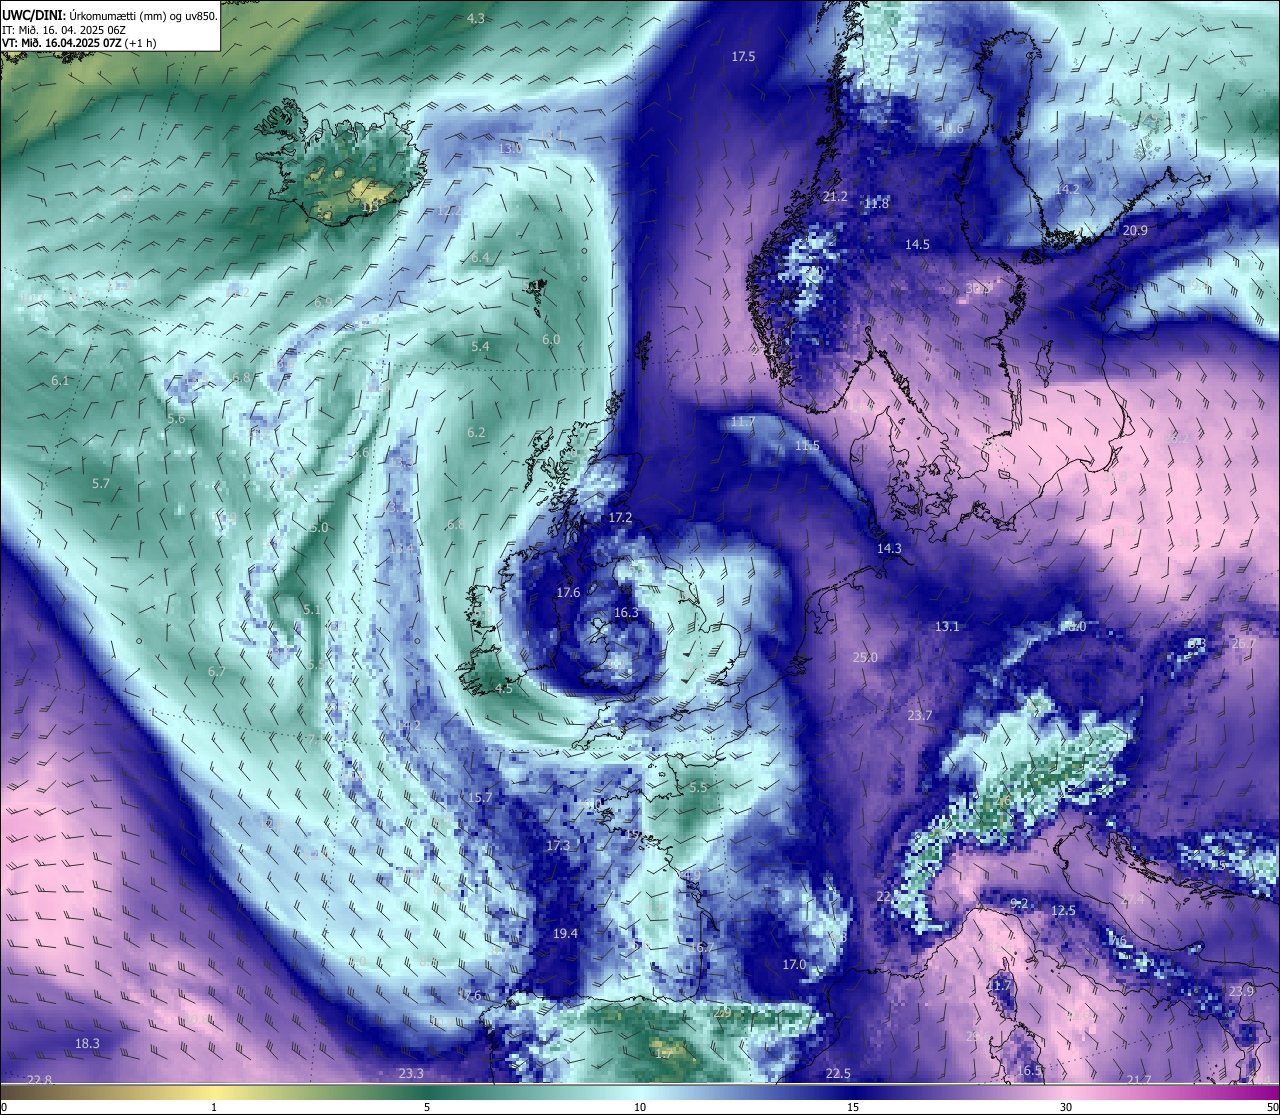Click the 6.1 value label
This screenshot has height=1115, width=1280.
pyautogui.click(x=60, y=381)
